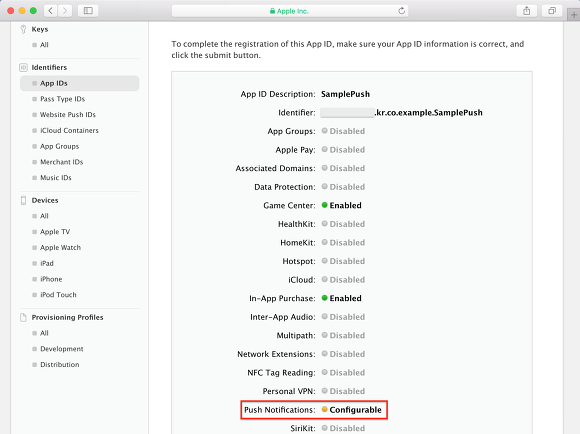Click the Game Center green status dot
Screen dimensions: 580x434
[324, 205]
